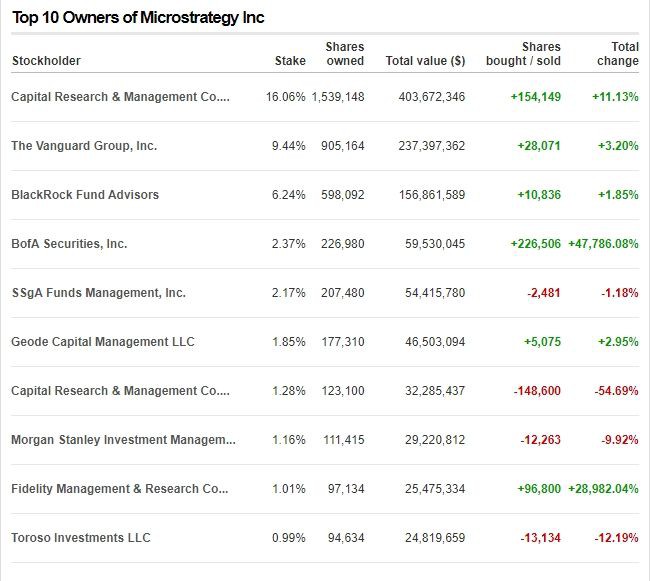Click the Top 10 Owners of Microstrategy title
The height and width of the screenshot is (581, 650).
(x=138, y=18)
